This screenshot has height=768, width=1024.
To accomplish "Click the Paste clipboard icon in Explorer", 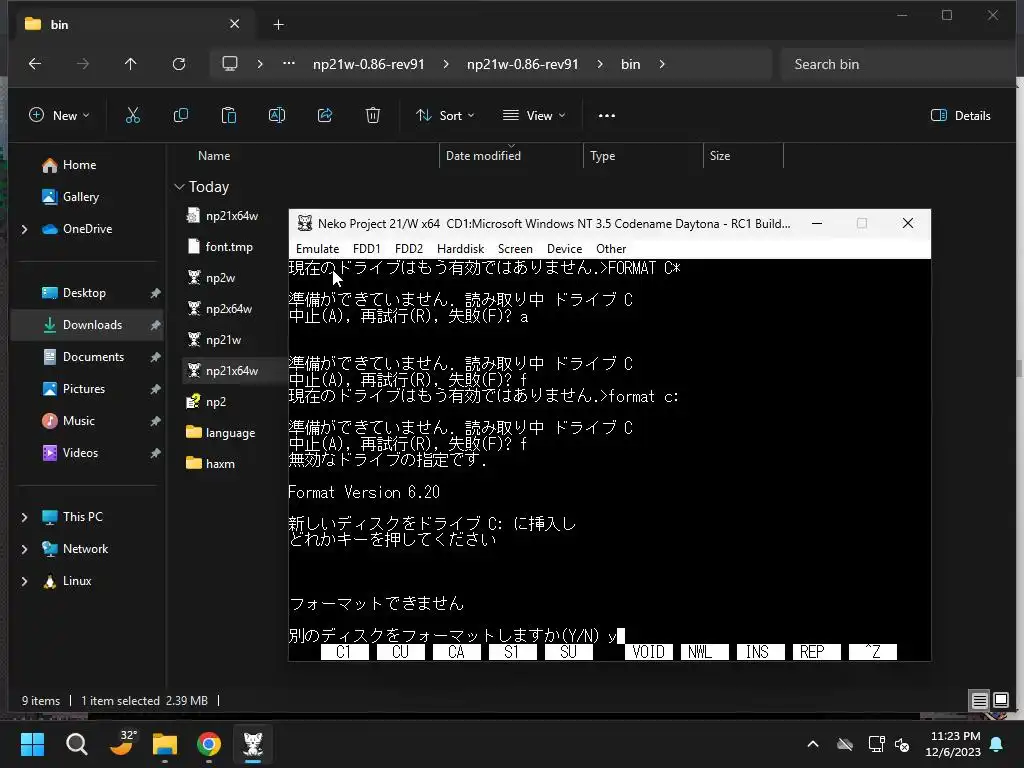I will coord(229,116).
